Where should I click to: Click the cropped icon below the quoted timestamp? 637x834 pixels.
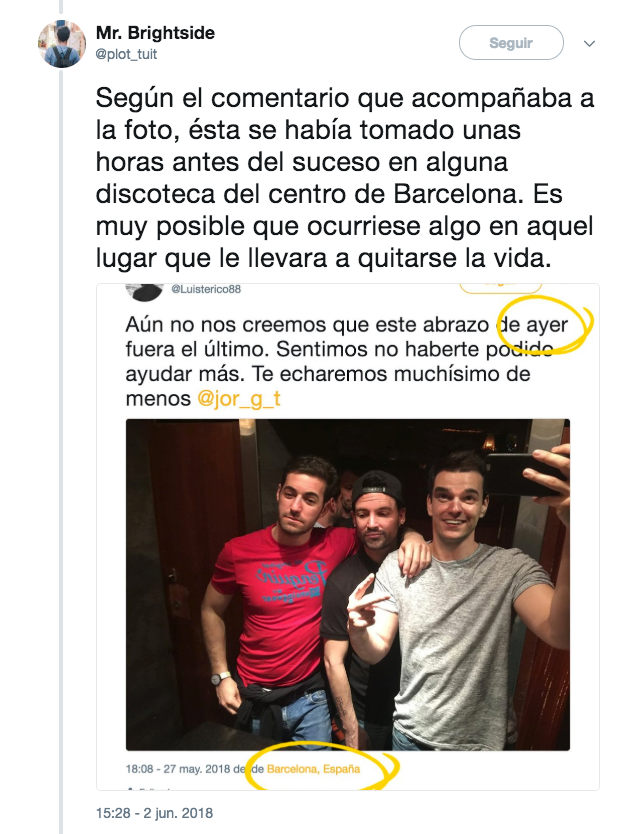pos(131,787)
